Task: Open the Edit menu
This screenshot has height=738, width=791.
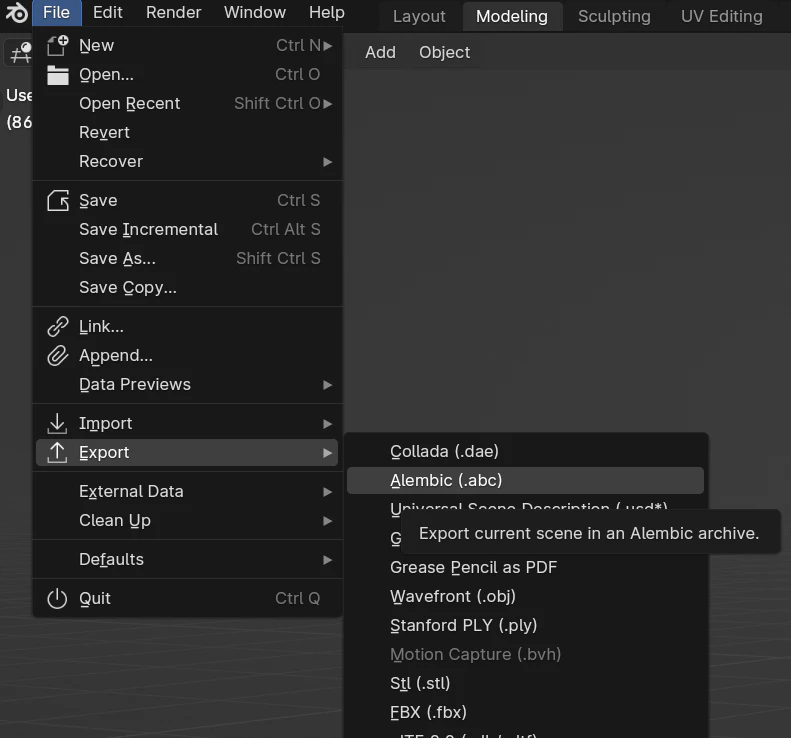Action: 107,13
